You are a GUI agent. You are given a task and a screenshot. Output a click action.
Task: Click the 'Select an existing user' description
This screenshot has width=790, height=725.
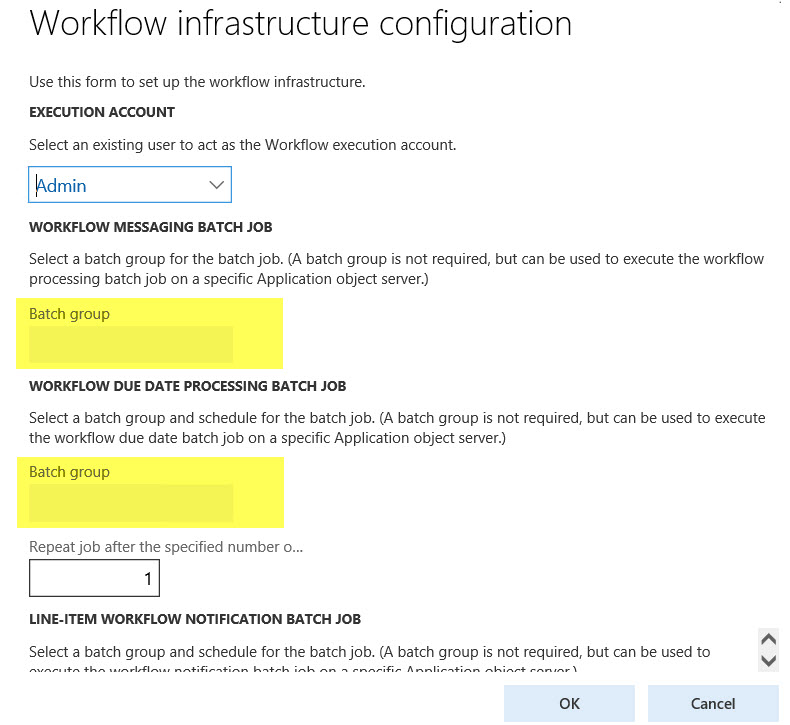click(x=242, y=145)
